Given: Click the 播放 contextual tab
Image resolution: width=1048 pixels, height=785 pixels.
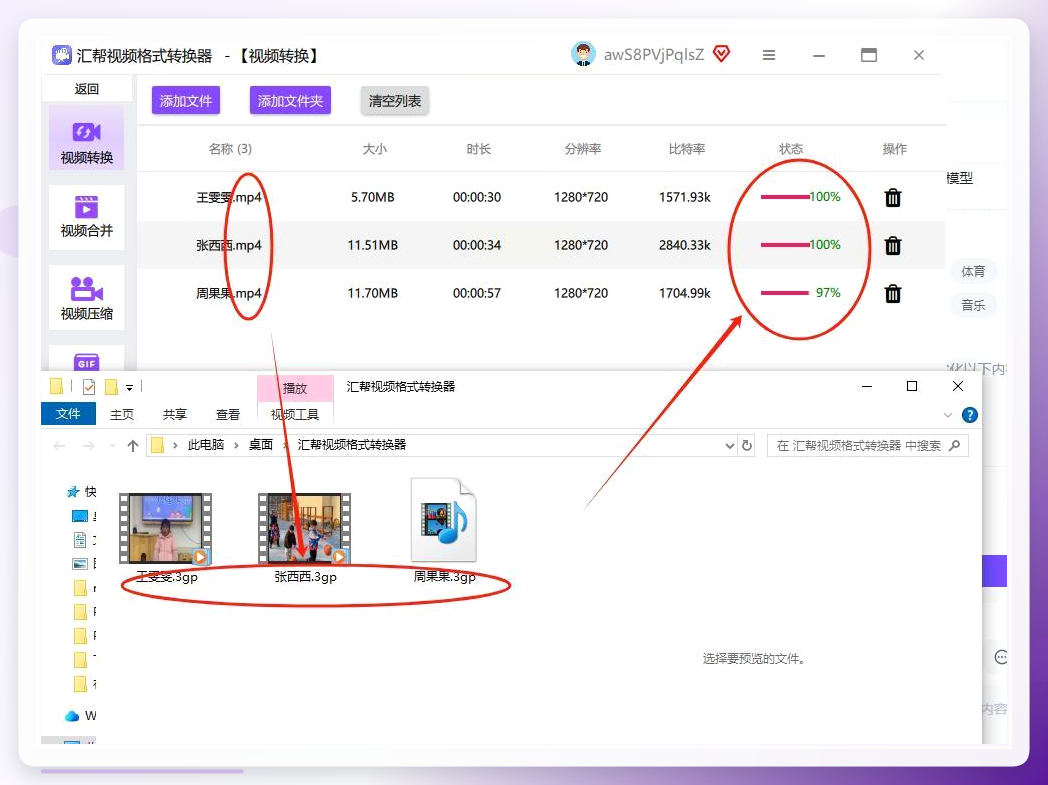Looking at the screenshot, I should click(295, 387).
